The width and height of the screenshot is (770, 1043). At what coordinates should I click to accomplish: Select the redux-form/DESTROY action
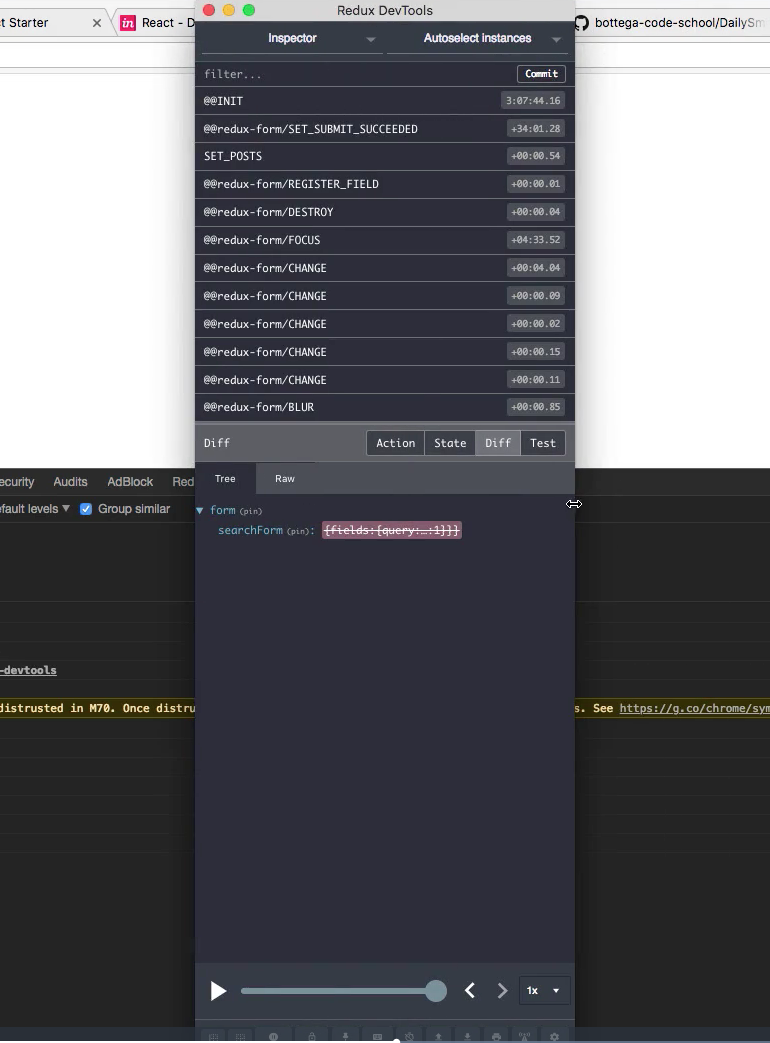coord(384,212)
